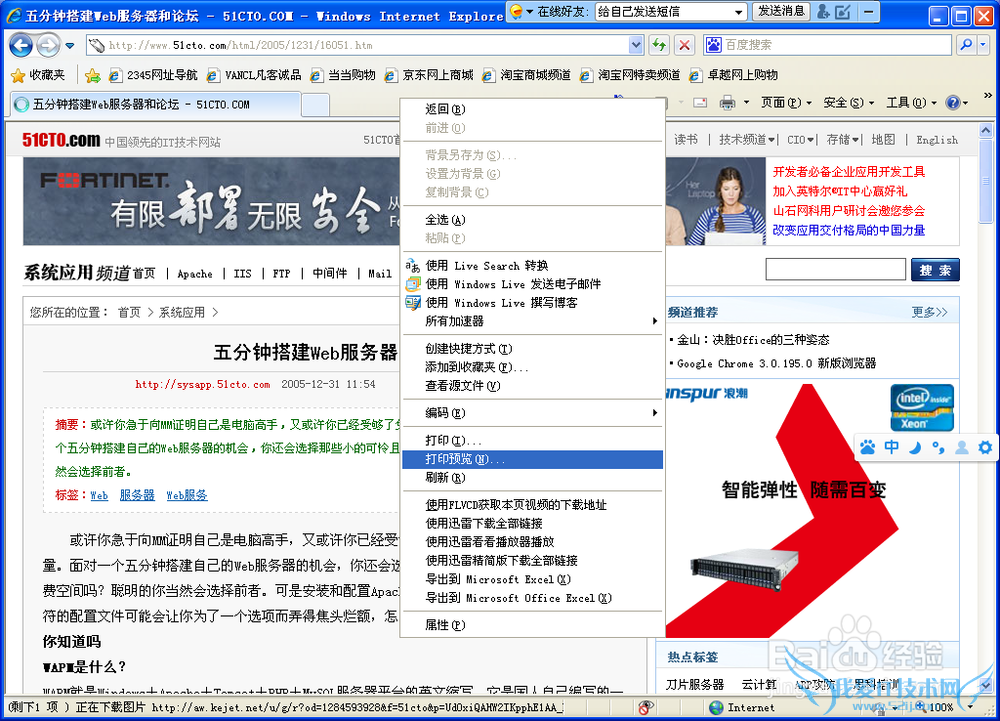Choose 导出到 Microsoft Excel(X) entry
This screenshot has height=721, width=1000.
point(533,580)
